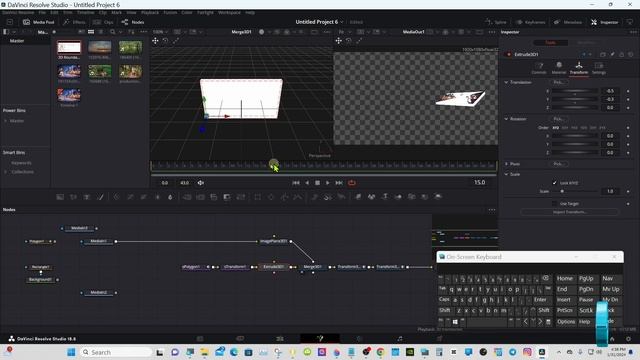Switch to the Controls tab in Inspector
Viewport: 640px width, 360px height.
(539, 68)
